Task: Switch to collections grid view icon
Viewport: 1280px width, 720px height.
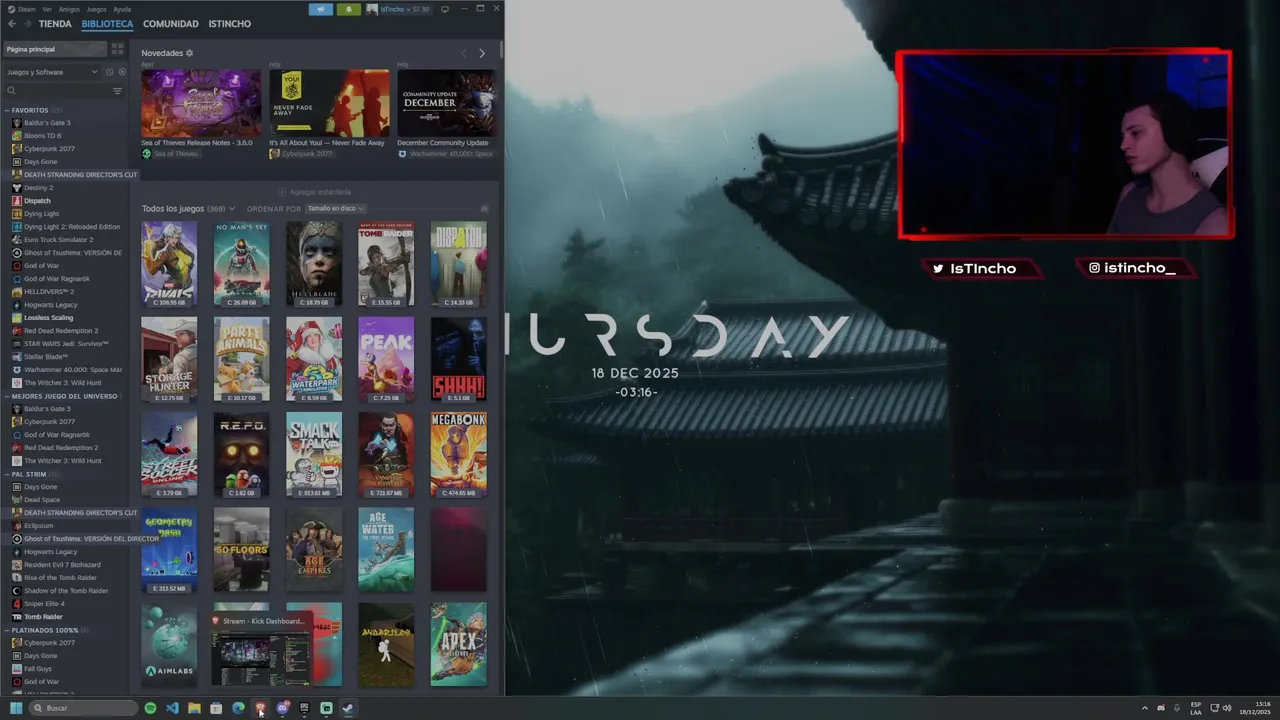Action: (117, 49)
